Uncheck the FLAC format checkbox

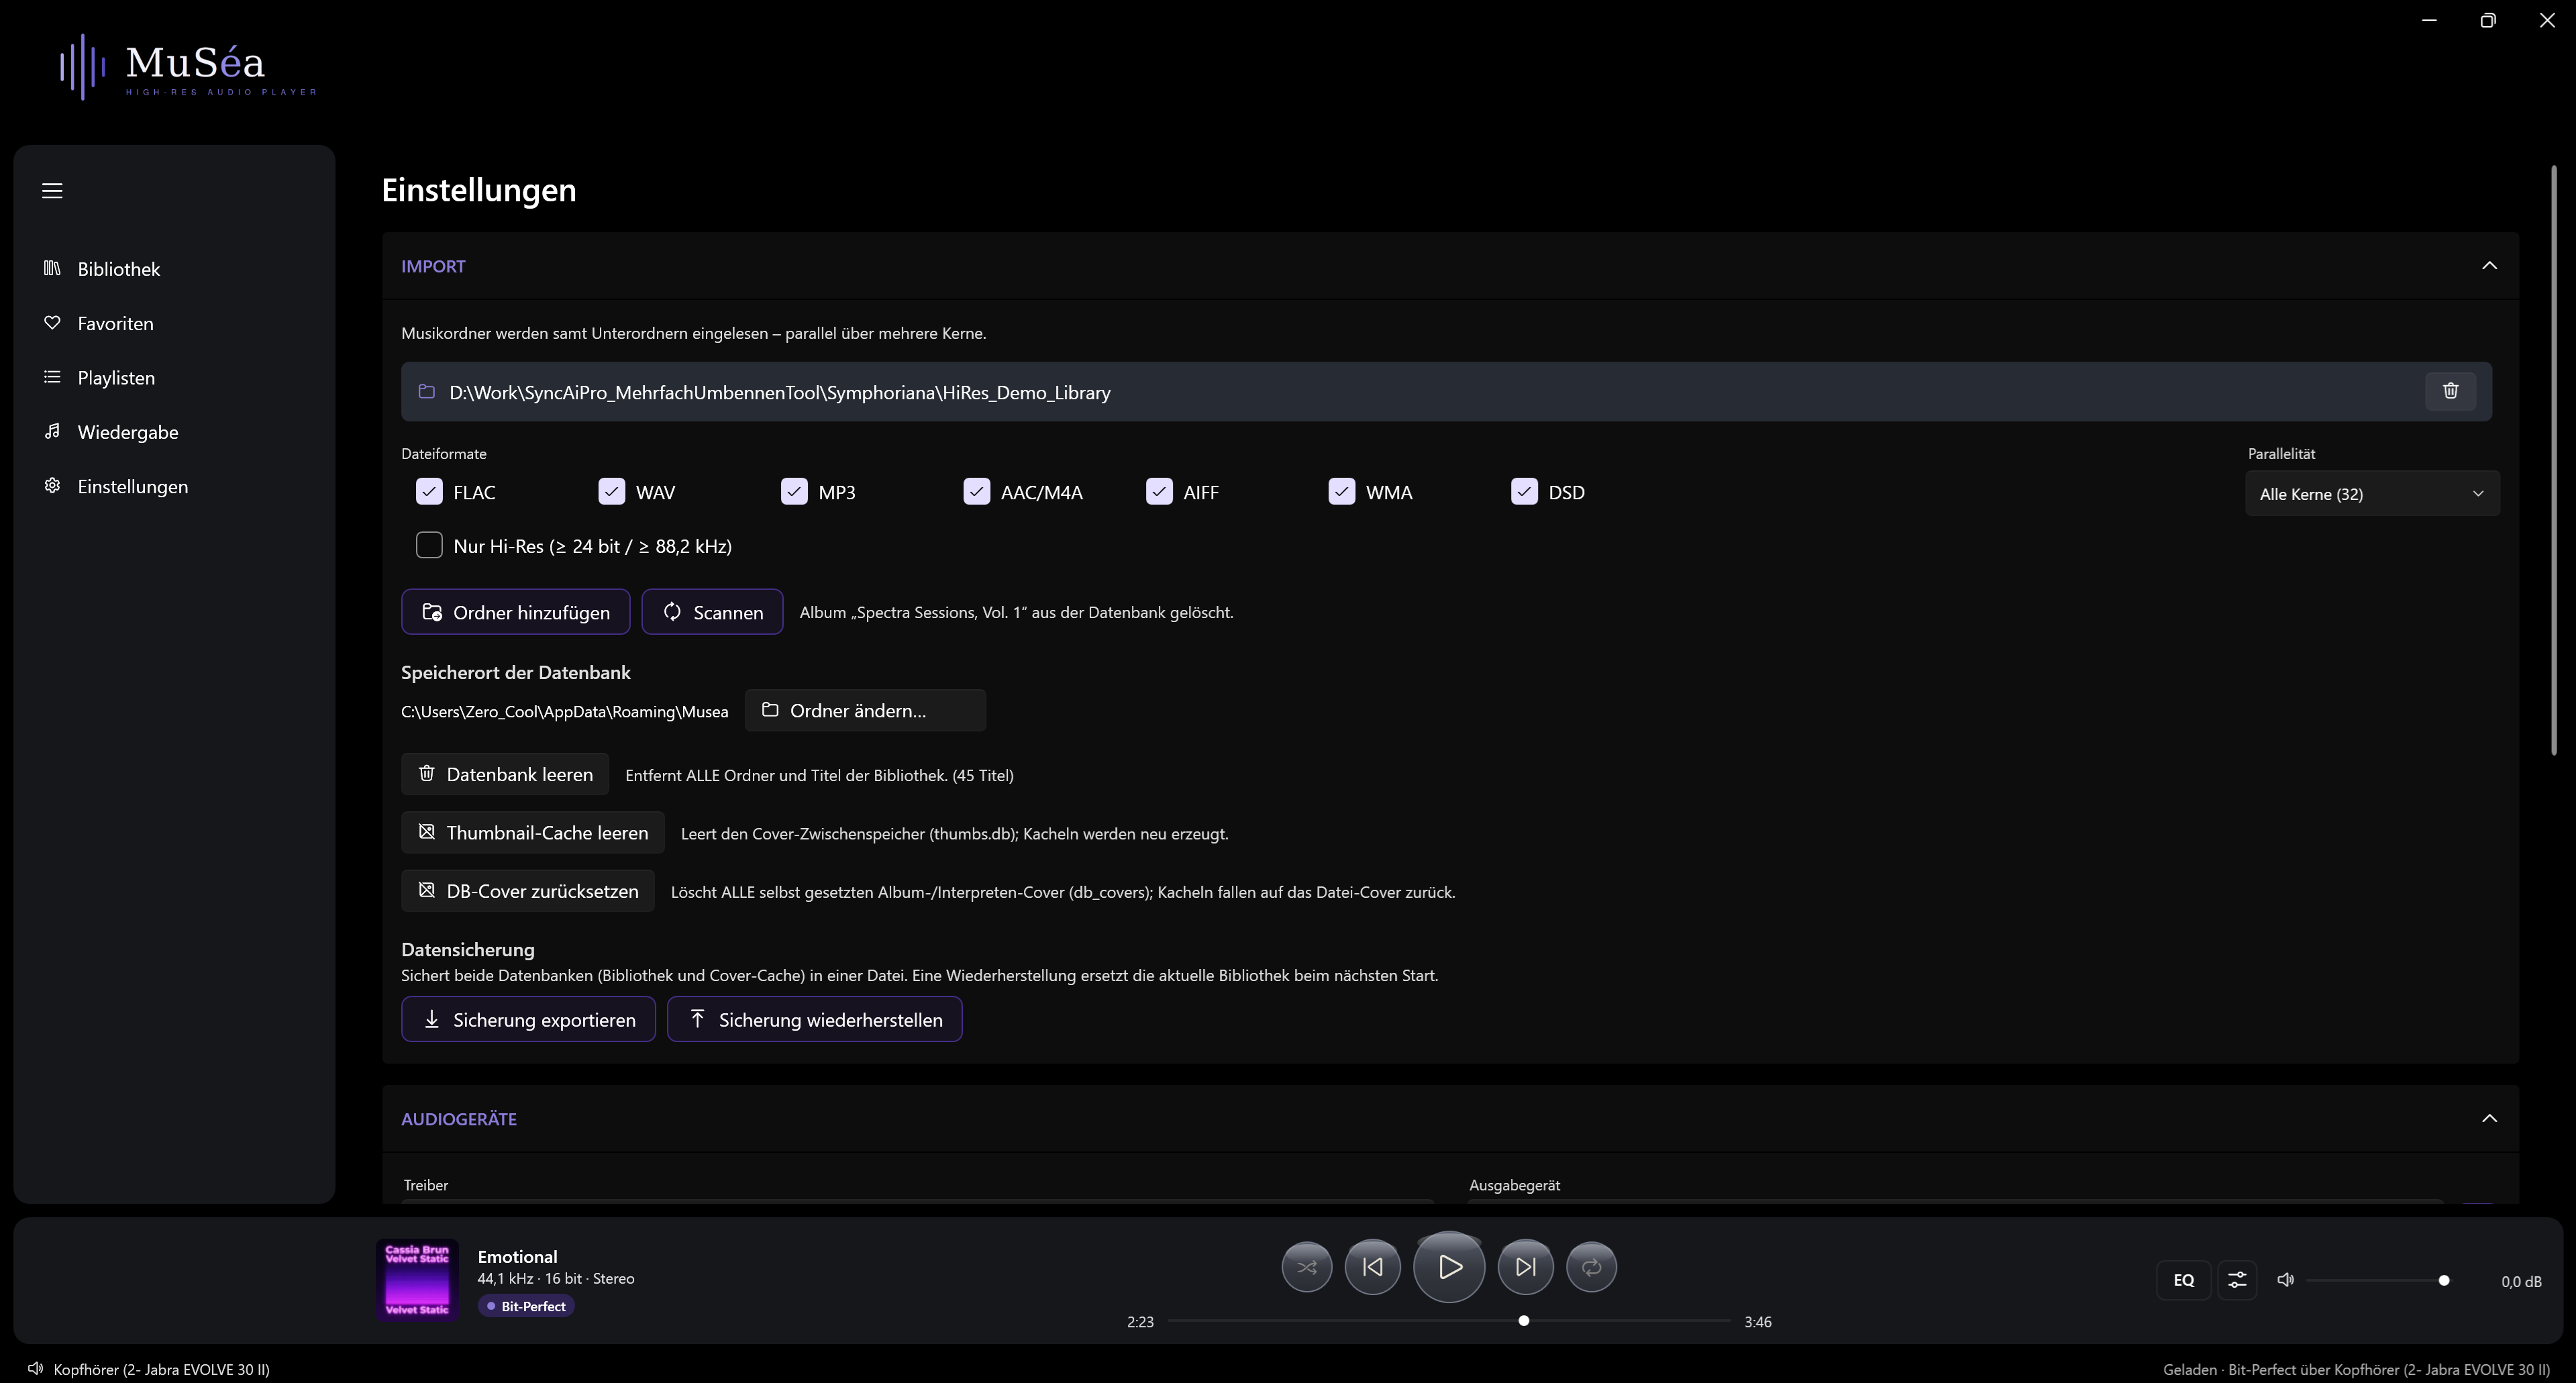click(x=429, y=491)
